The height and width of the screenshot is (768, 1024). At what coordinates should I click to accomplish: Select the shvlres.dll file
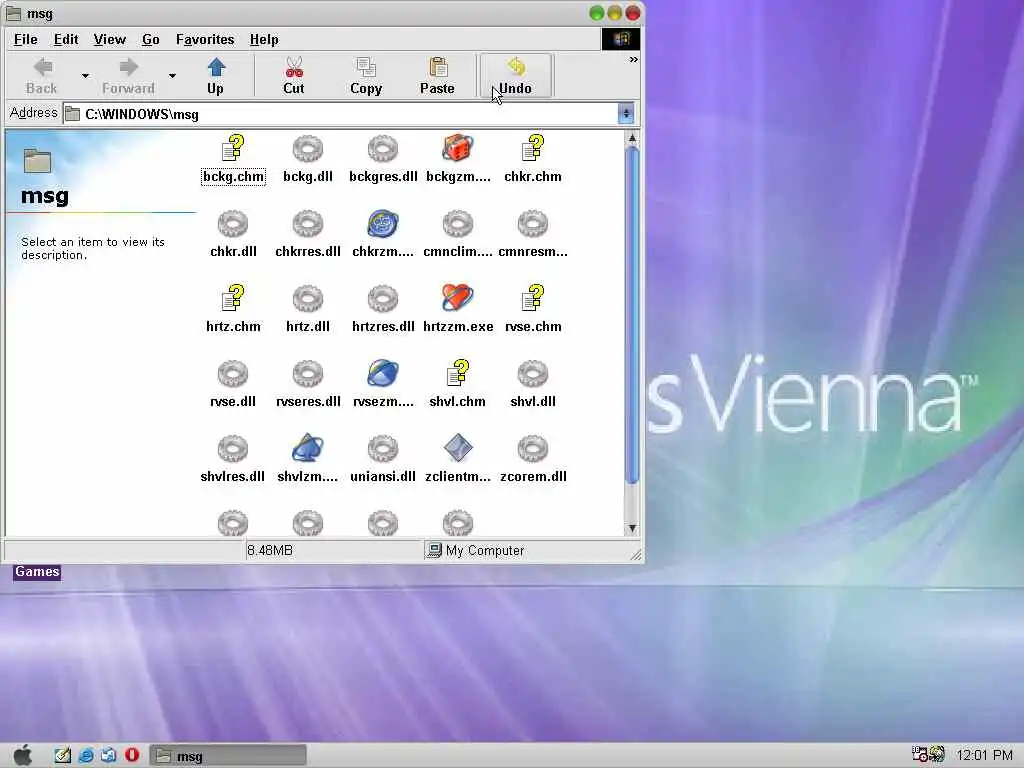click(x=233, y=460)
